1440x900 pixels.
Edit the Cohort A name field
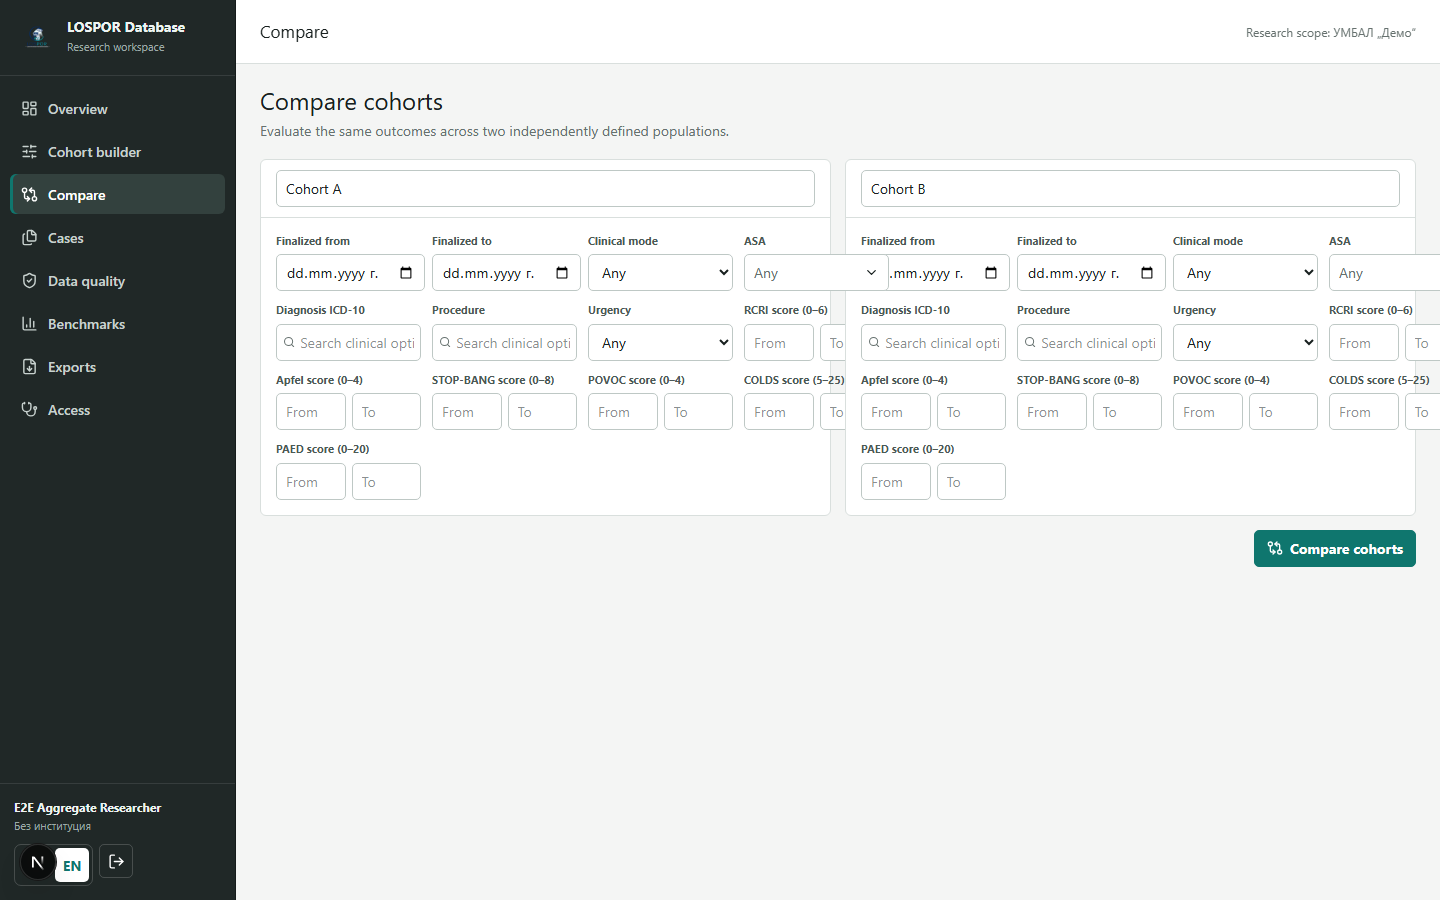pos(545,189)
